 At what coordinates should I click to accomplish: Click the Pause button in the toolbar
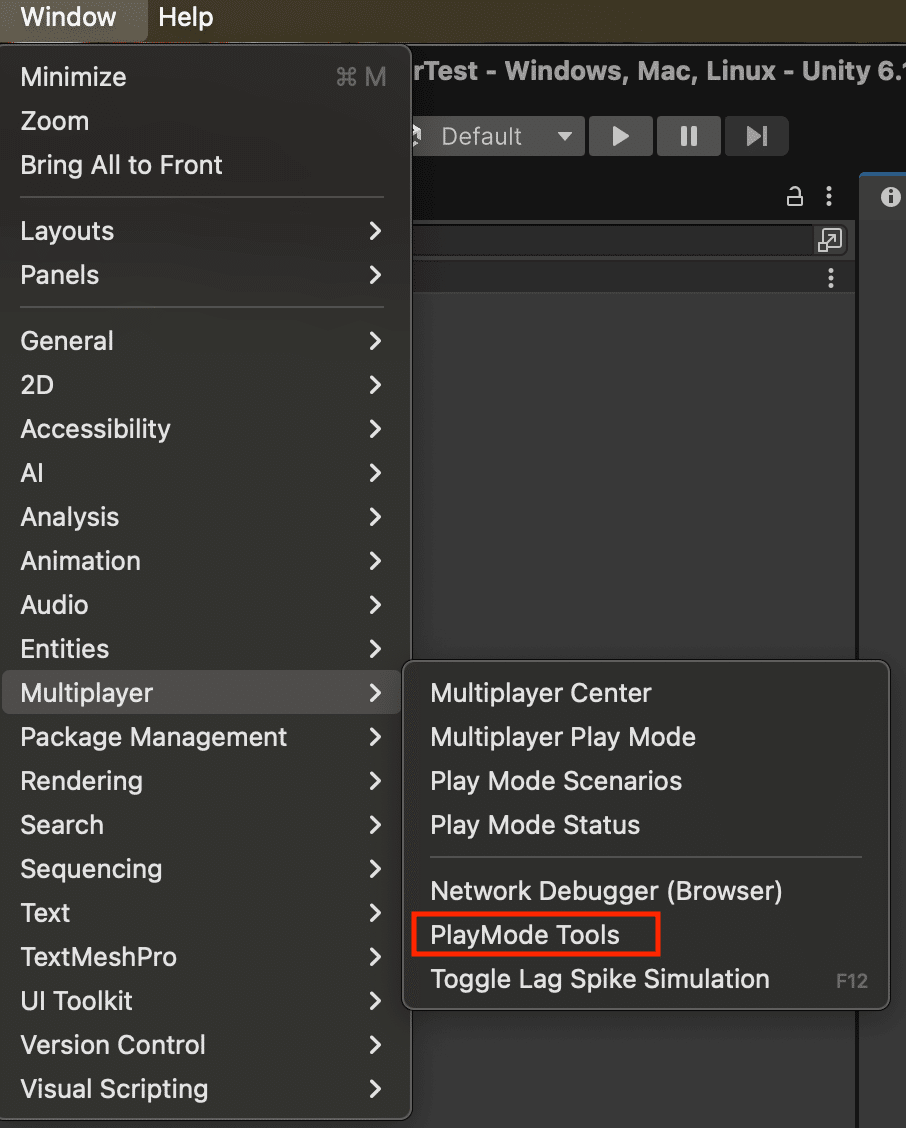(688, 136)
